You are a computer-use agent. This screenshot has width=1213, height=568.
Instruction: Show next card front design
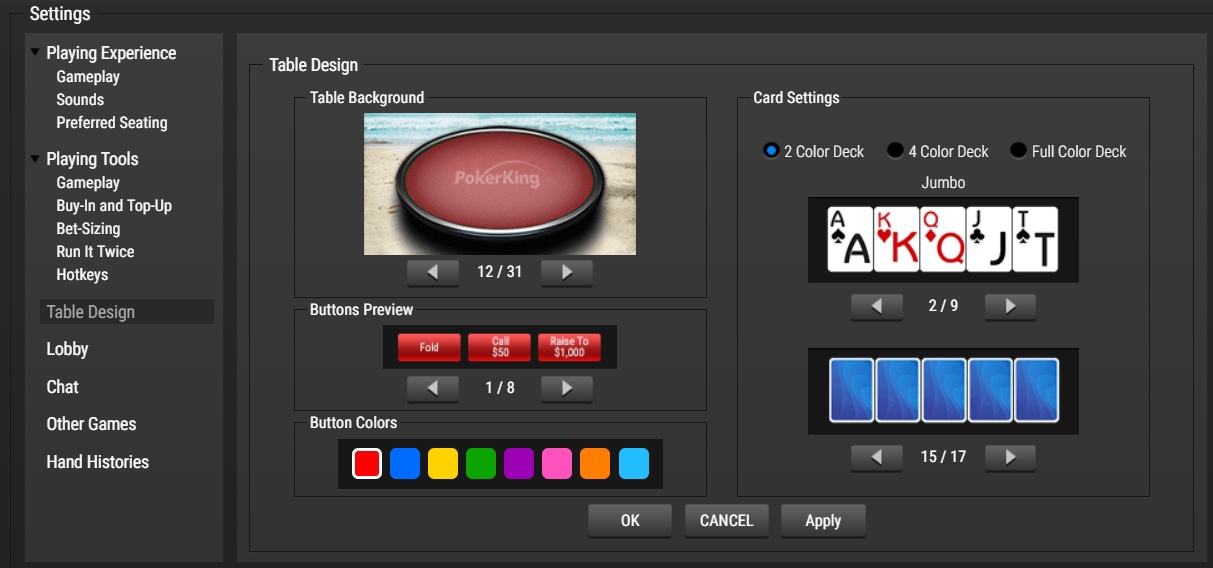tap(1010, 306)
